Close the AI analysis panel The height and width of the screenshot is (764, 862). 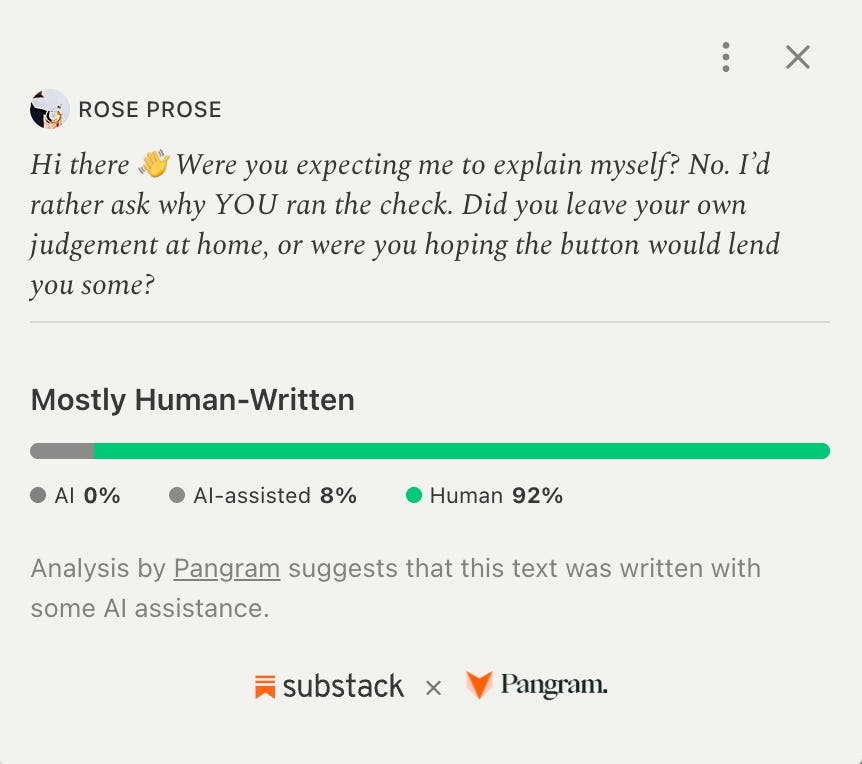[x=798, y=57]
